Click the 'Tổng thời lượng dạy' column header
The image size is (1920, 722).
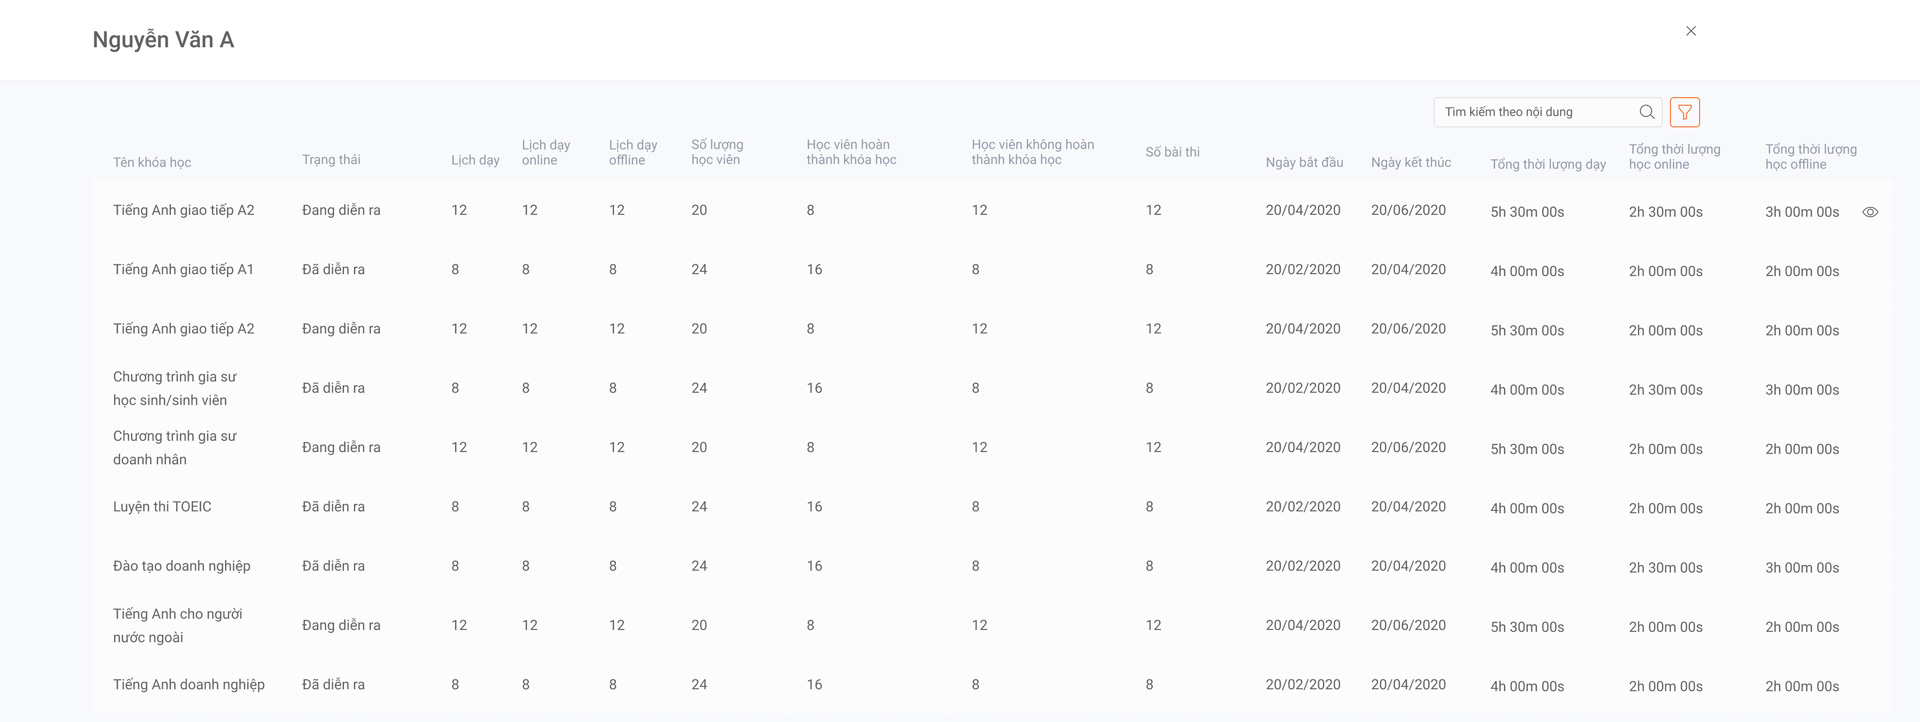[x=1547, y=164]
